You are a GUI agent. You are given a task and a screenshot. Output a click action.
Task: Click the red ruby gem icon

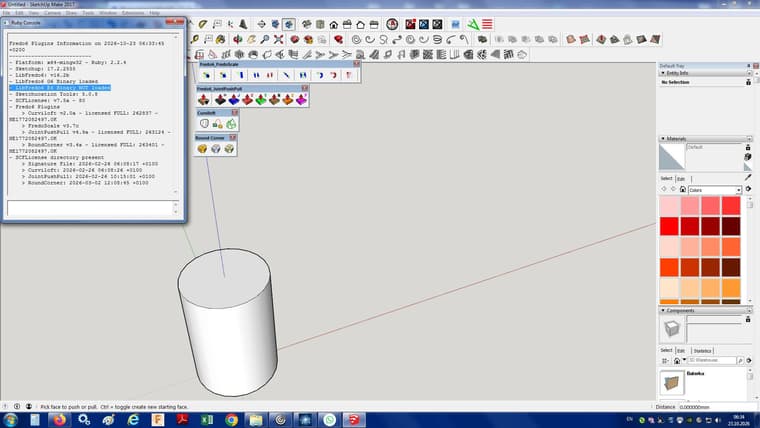point(338,39)
